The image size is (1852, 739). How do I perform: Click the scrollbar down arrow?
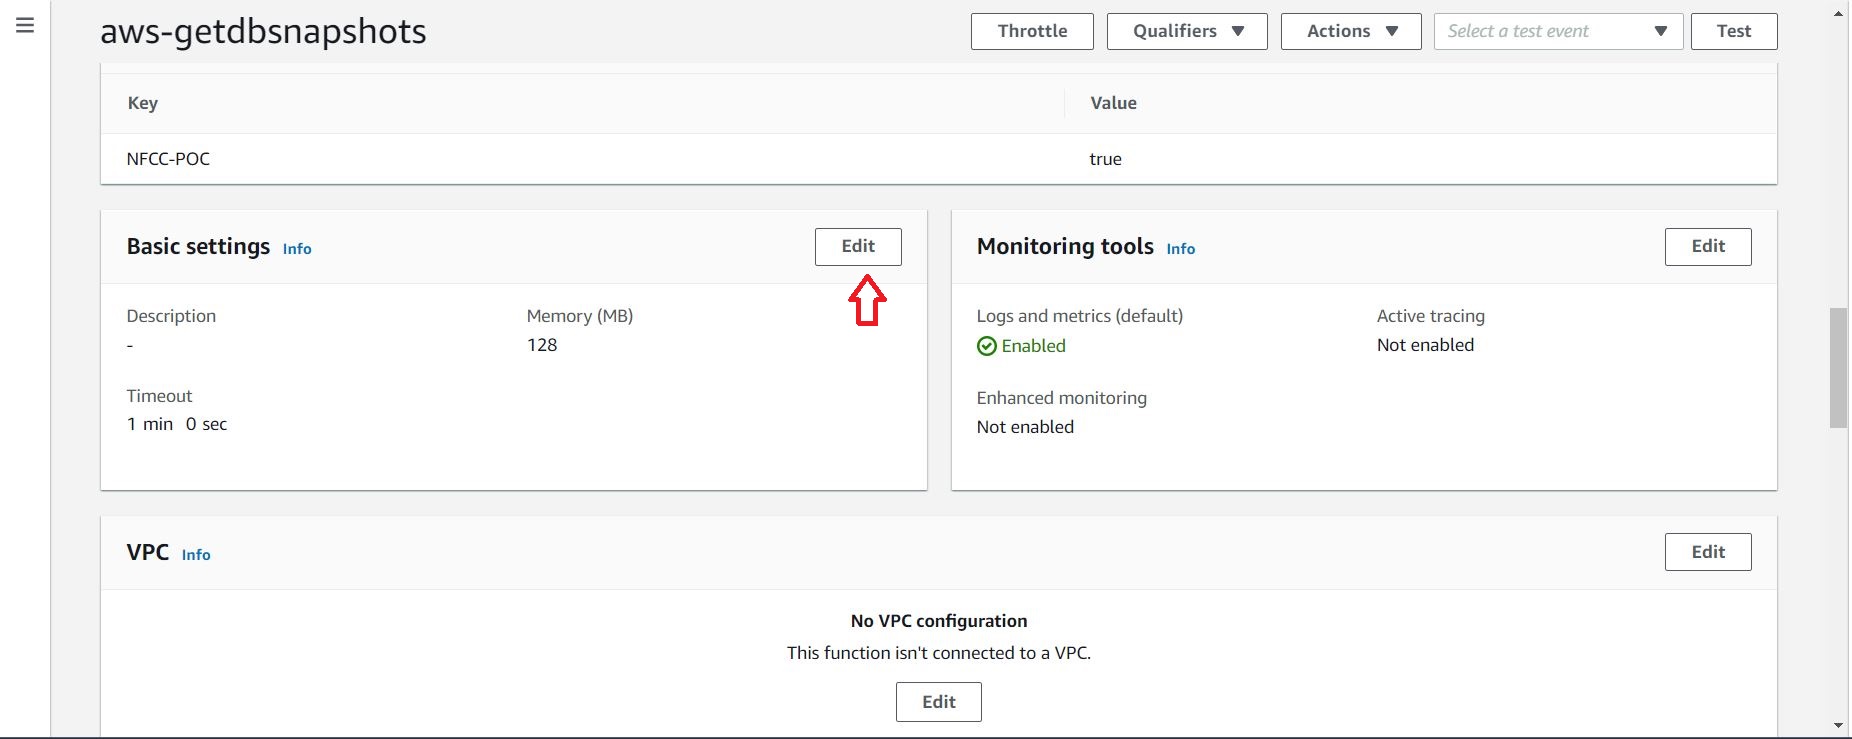point(1838,725)
